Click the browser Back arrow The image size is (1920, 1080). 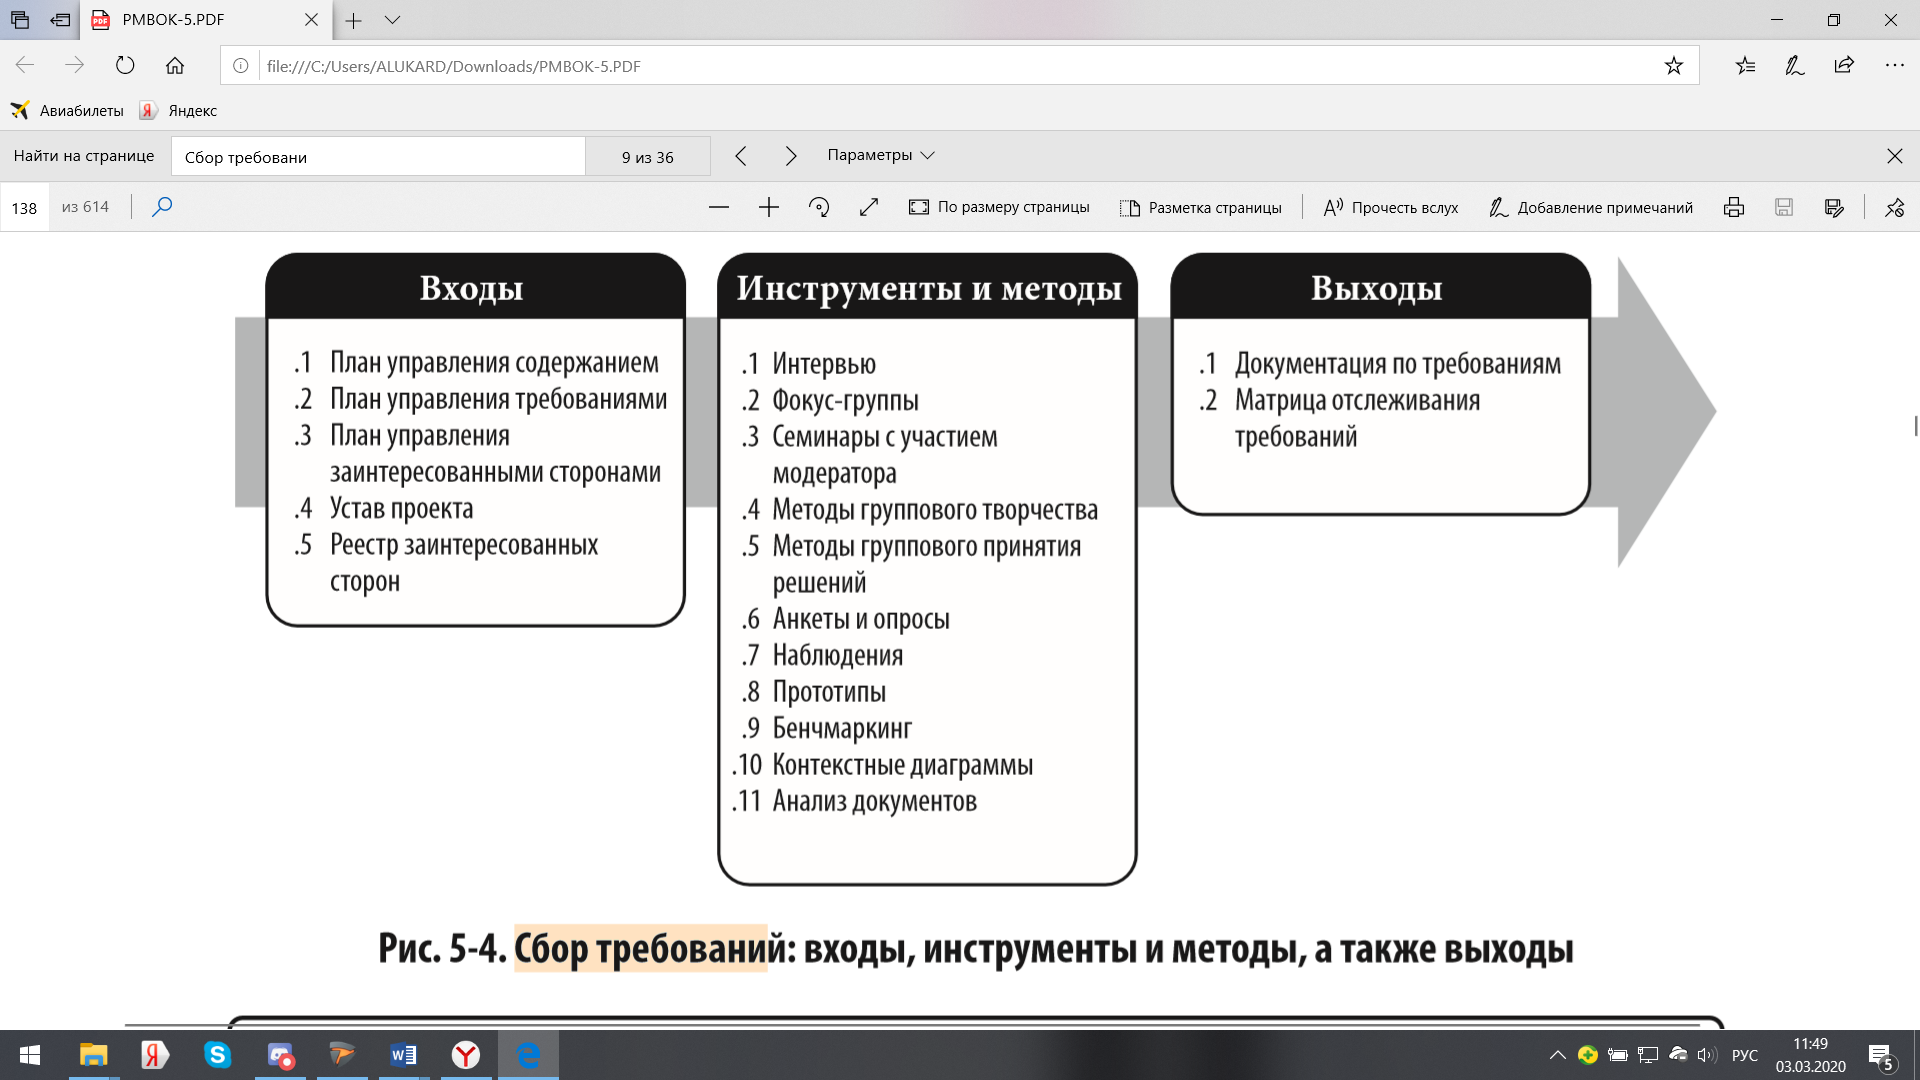click(25, 66)
